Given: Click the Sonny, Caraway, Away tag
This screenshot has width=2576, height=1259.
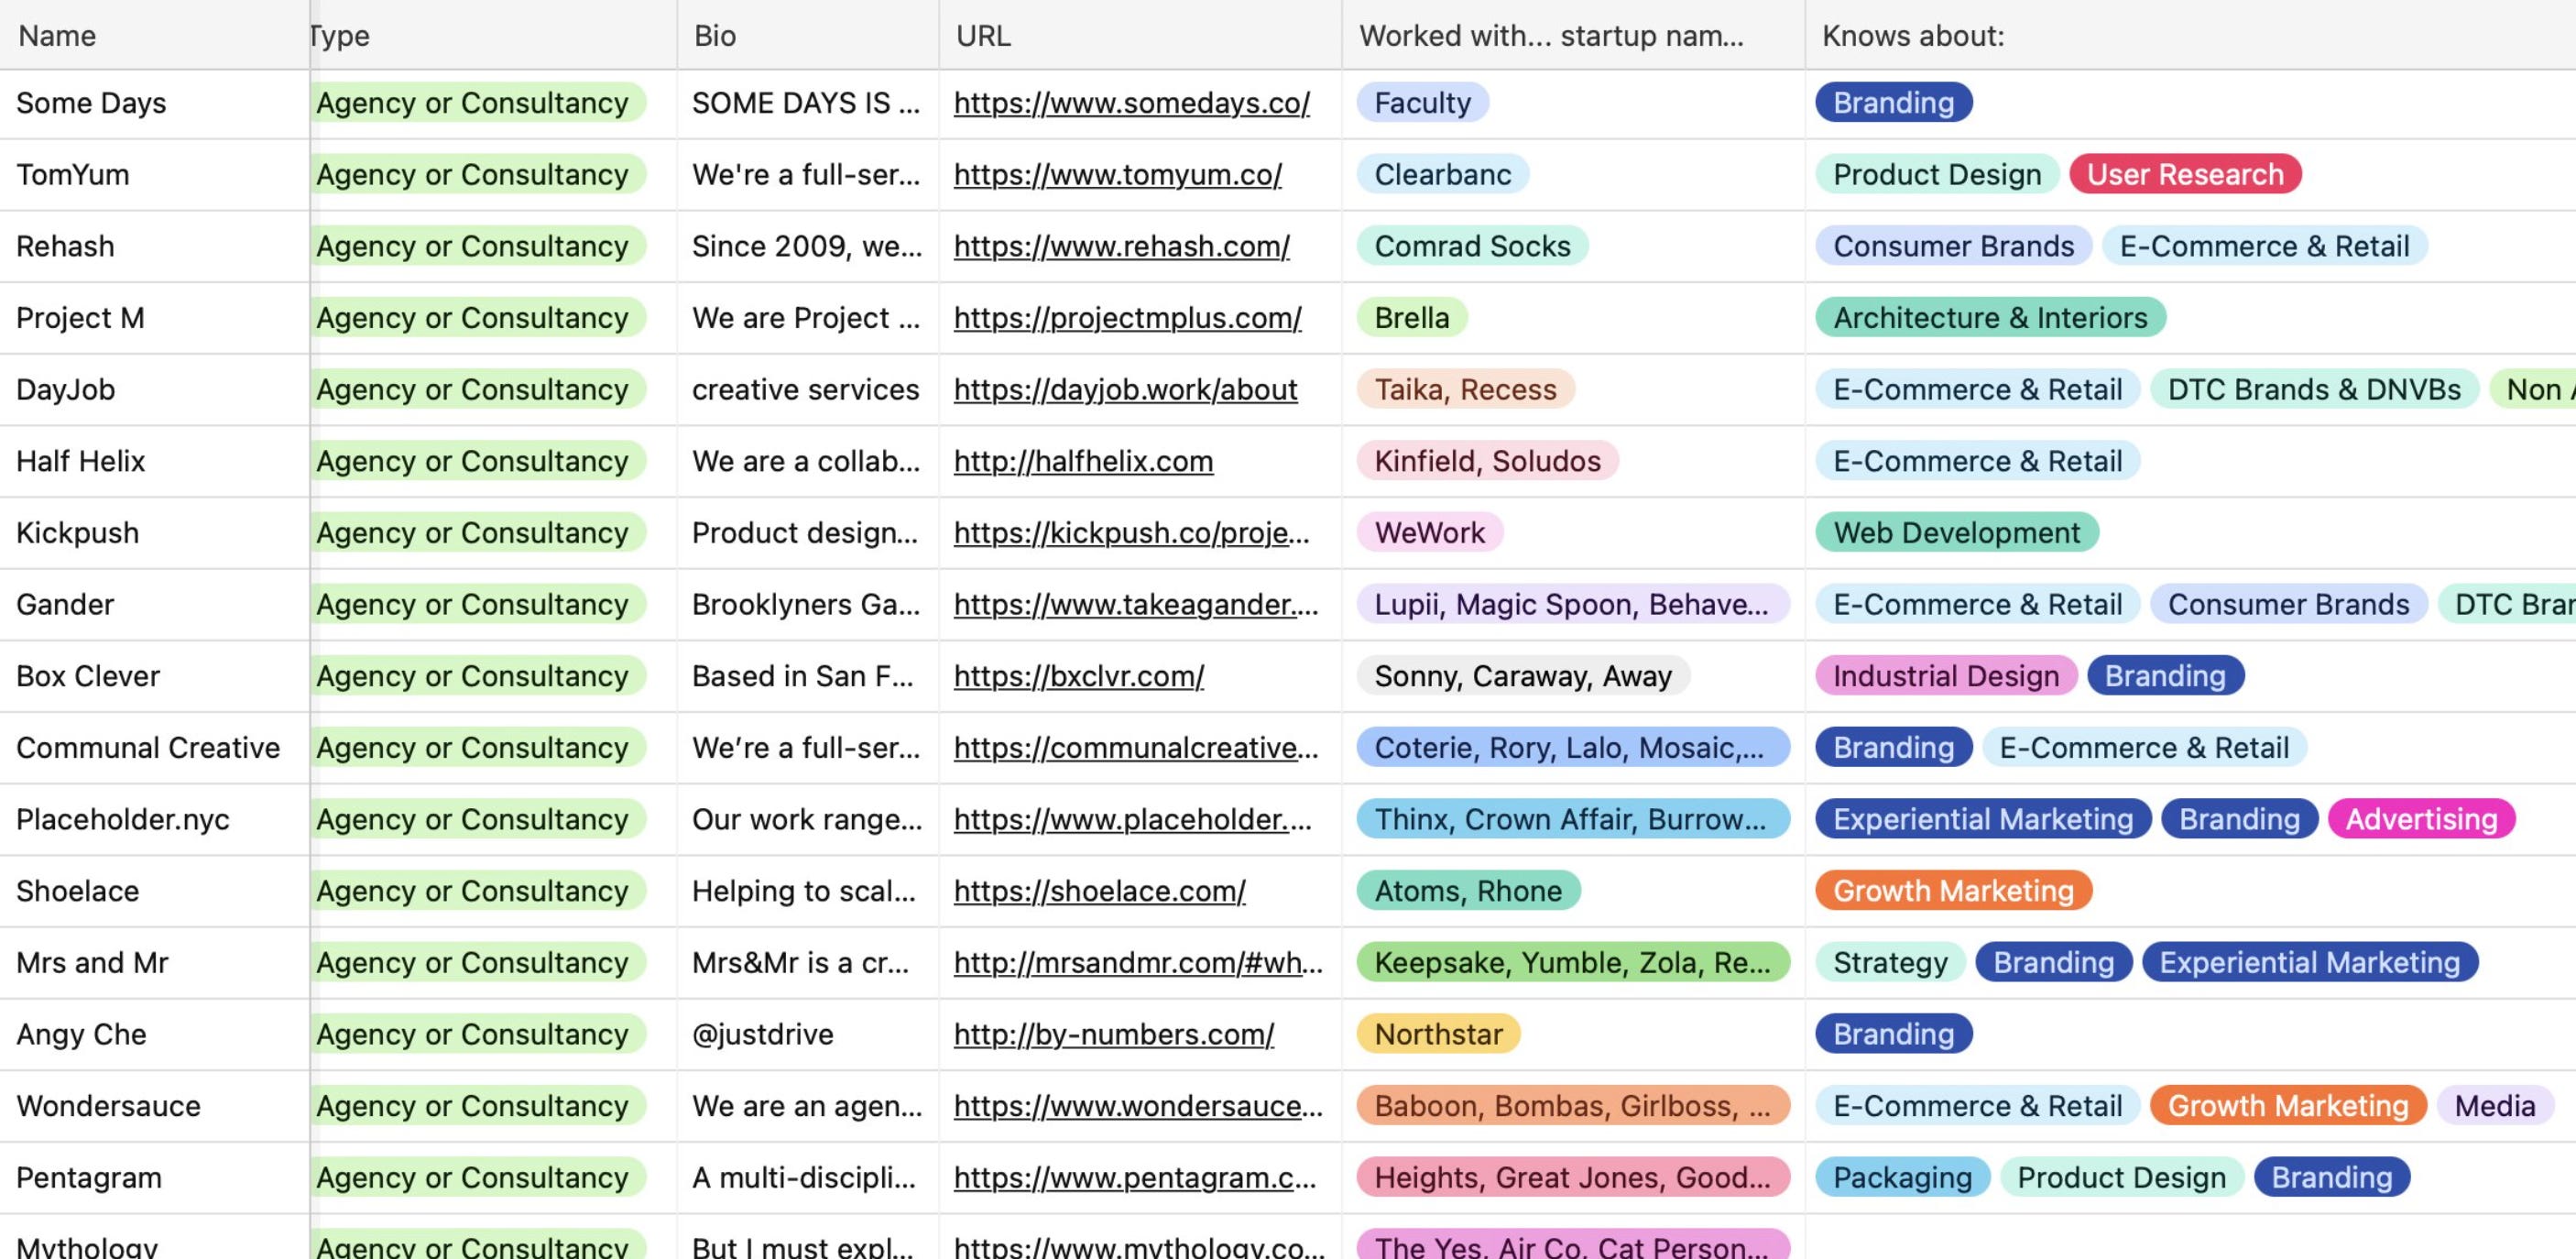Looking at the screenshot, I should pos(1523,676).
